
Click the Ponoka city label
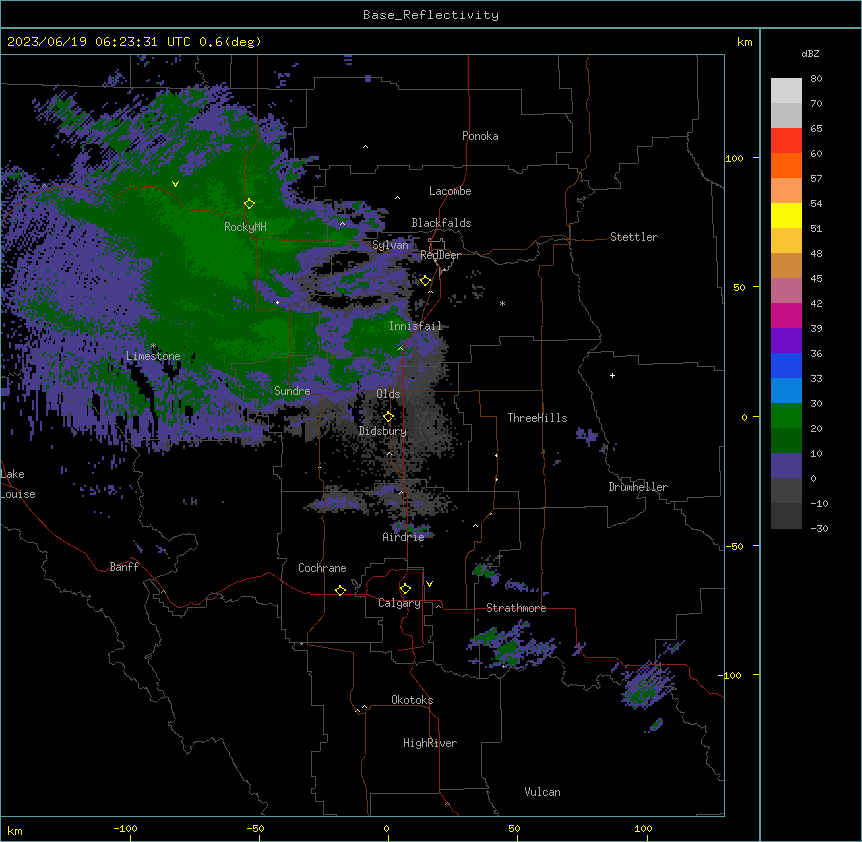[480, 136]
